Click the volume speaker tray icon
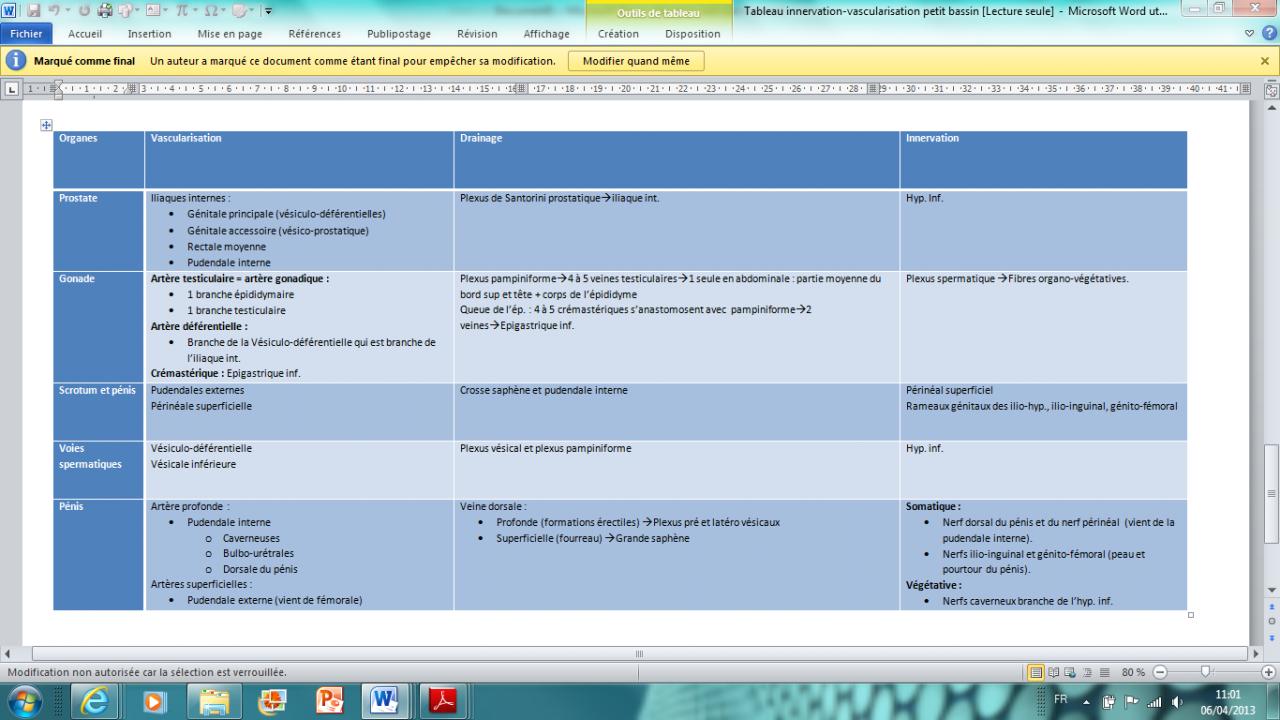The image size is (1280, 720). click(x=1176, y=701)
